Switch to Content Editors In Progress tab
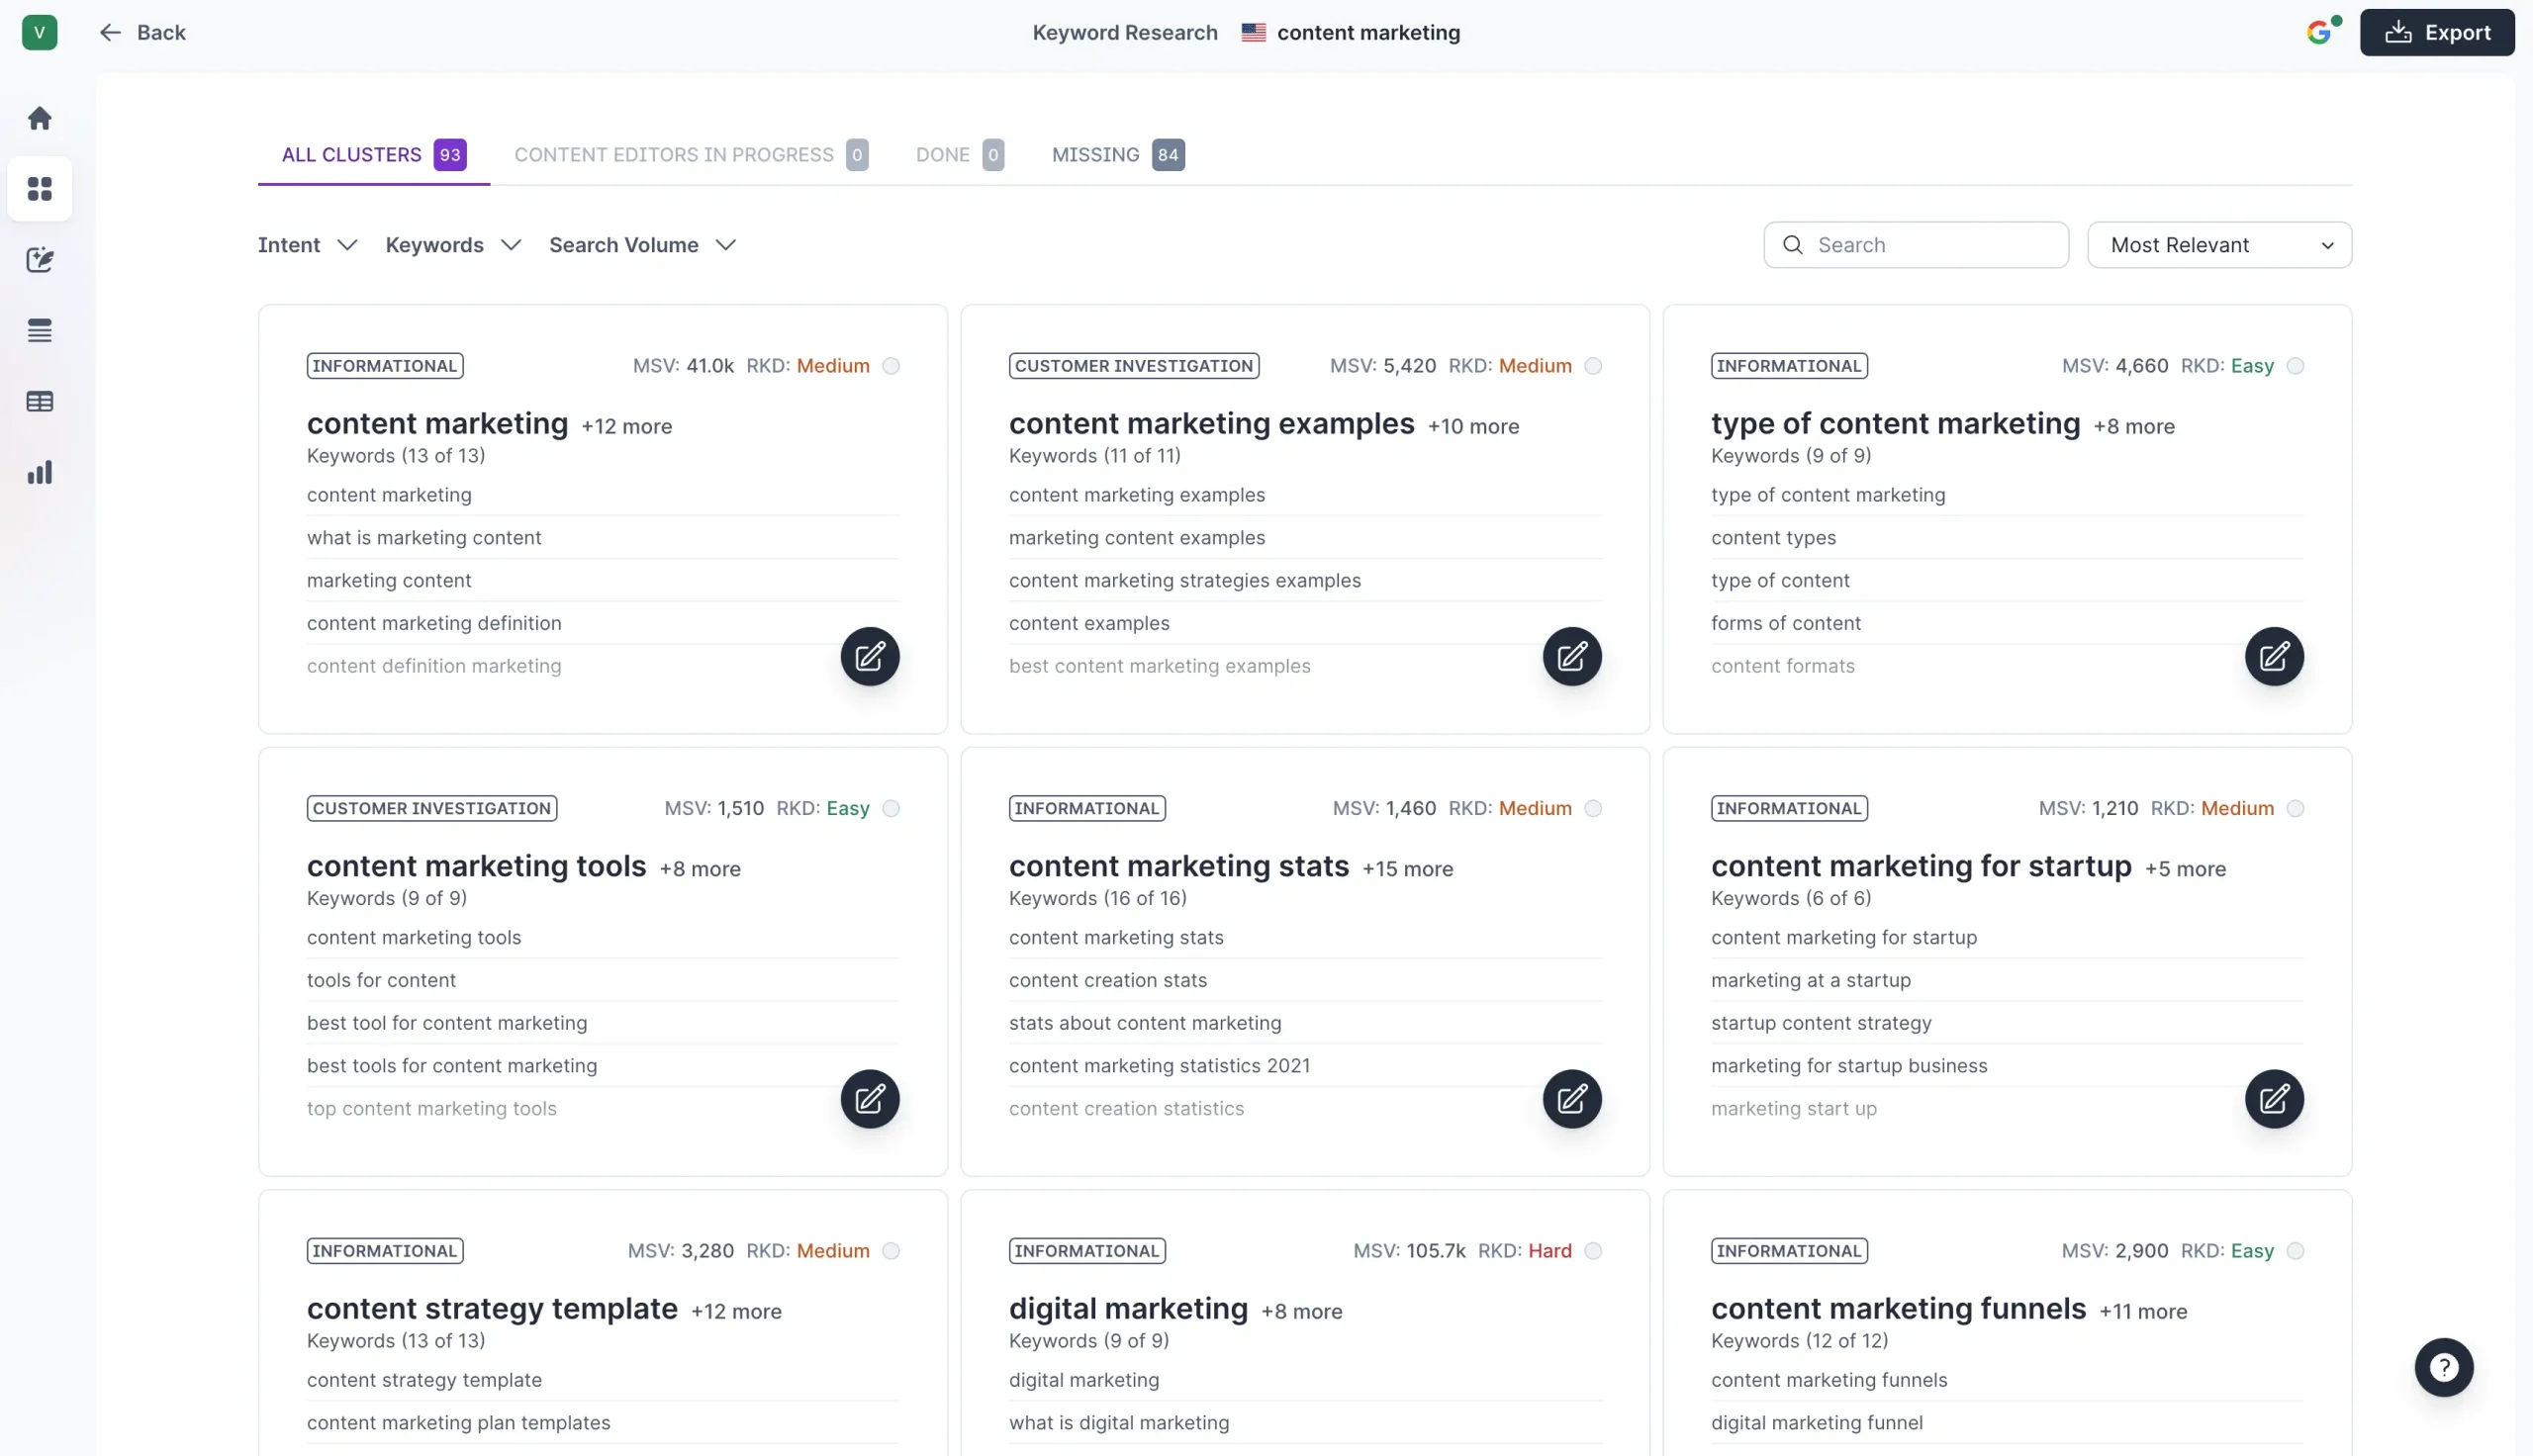Screen dimensions: 2533x1456 (690, 155)
